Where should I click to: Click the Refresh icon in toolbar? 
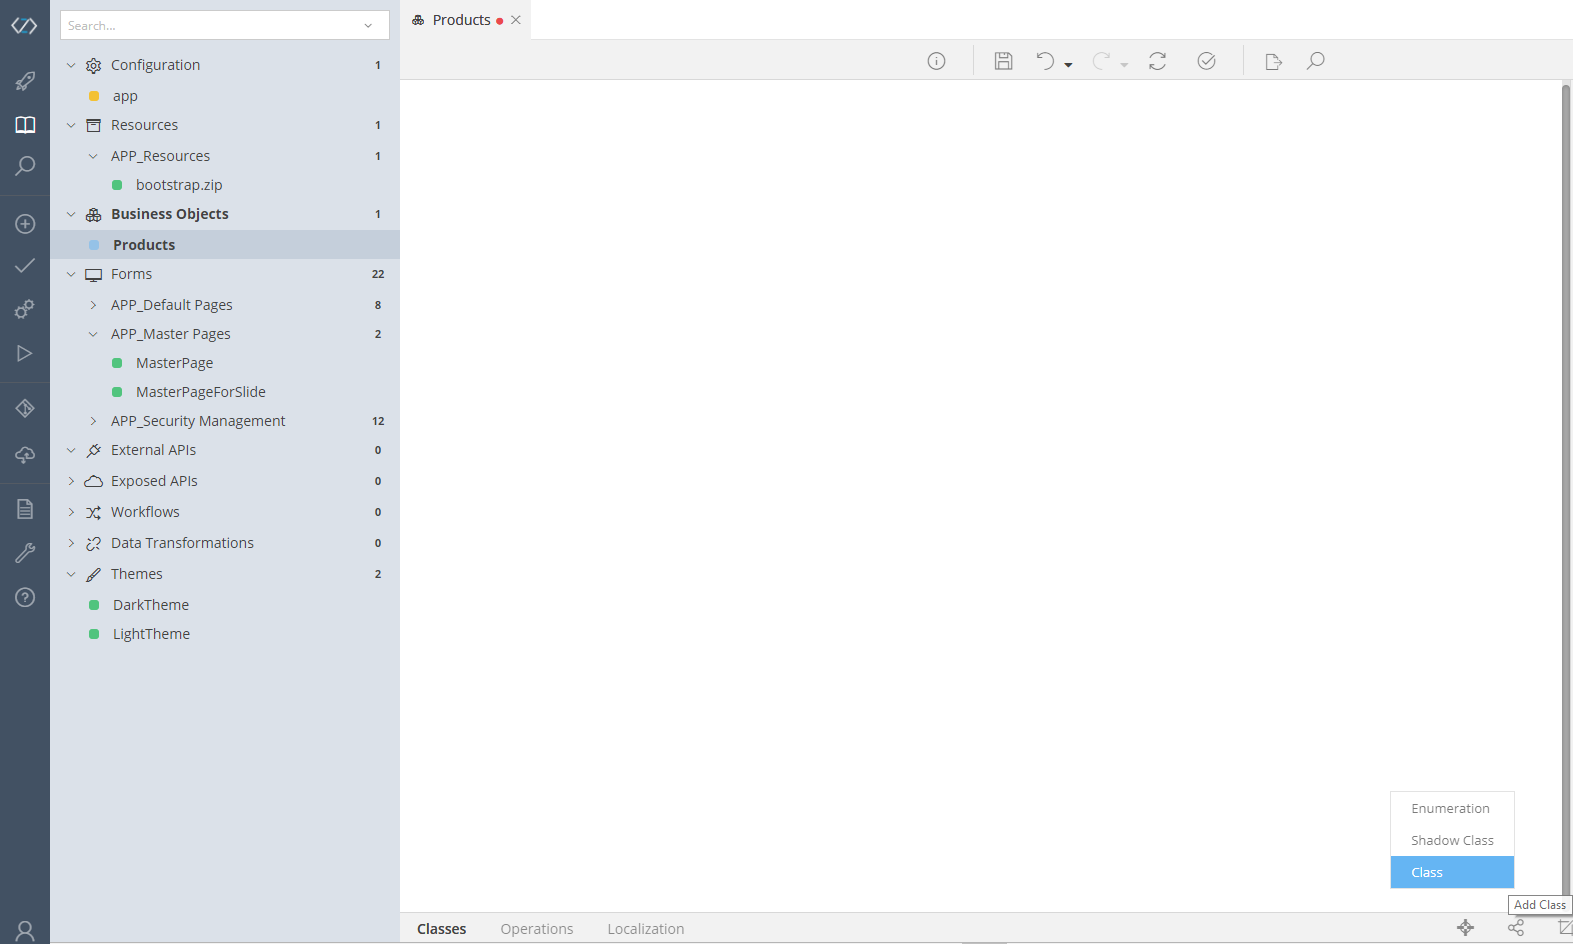1157,61
